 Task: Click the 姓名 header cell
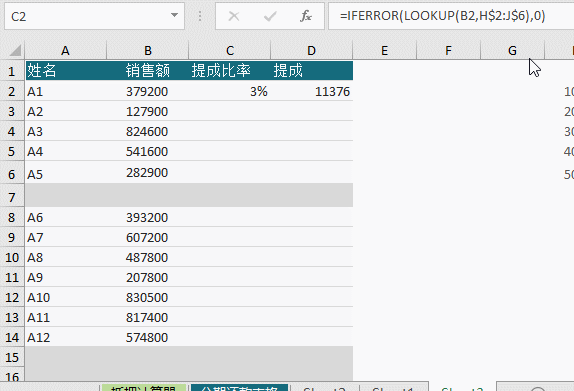point(66,71)
